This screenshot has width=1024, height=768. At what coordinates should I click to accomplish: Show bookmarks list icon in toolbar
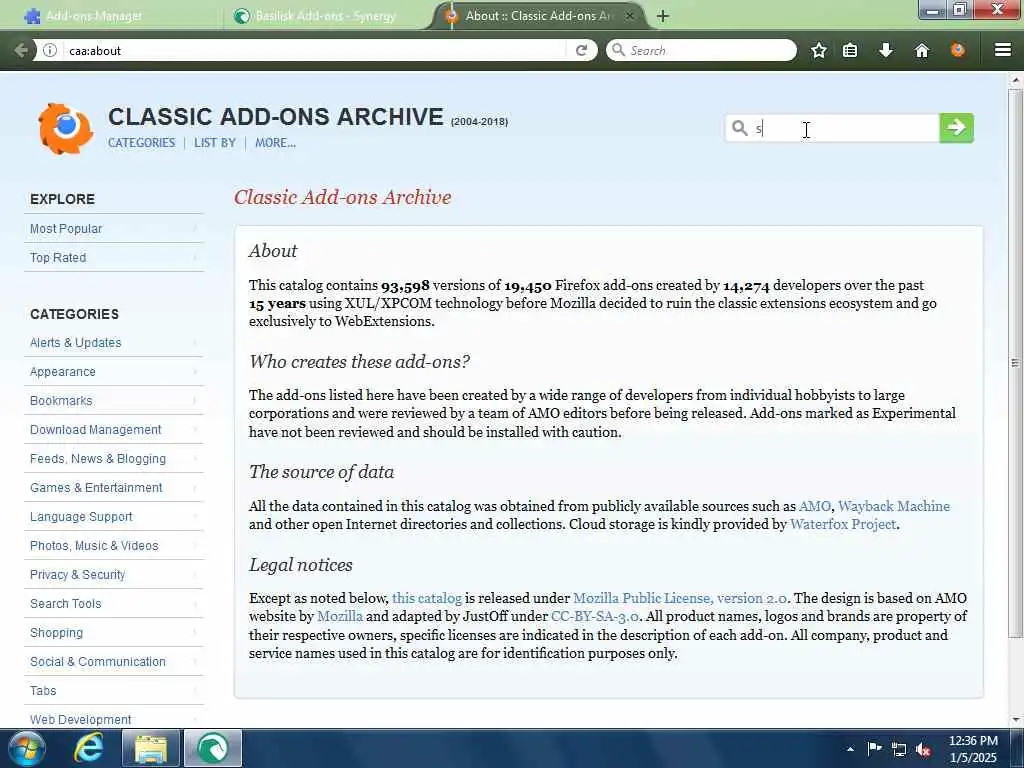(x=850, y=50)
